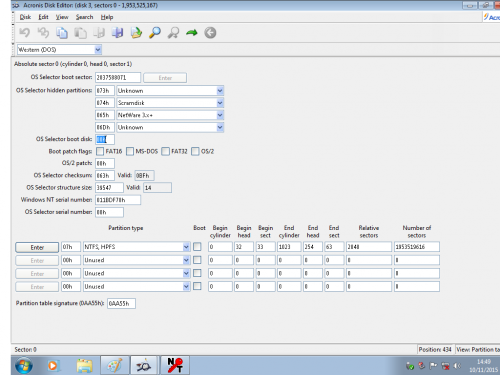Click Relative sectors field showing 2048
Screen dimensions: 500x375
tap(369, 247)
